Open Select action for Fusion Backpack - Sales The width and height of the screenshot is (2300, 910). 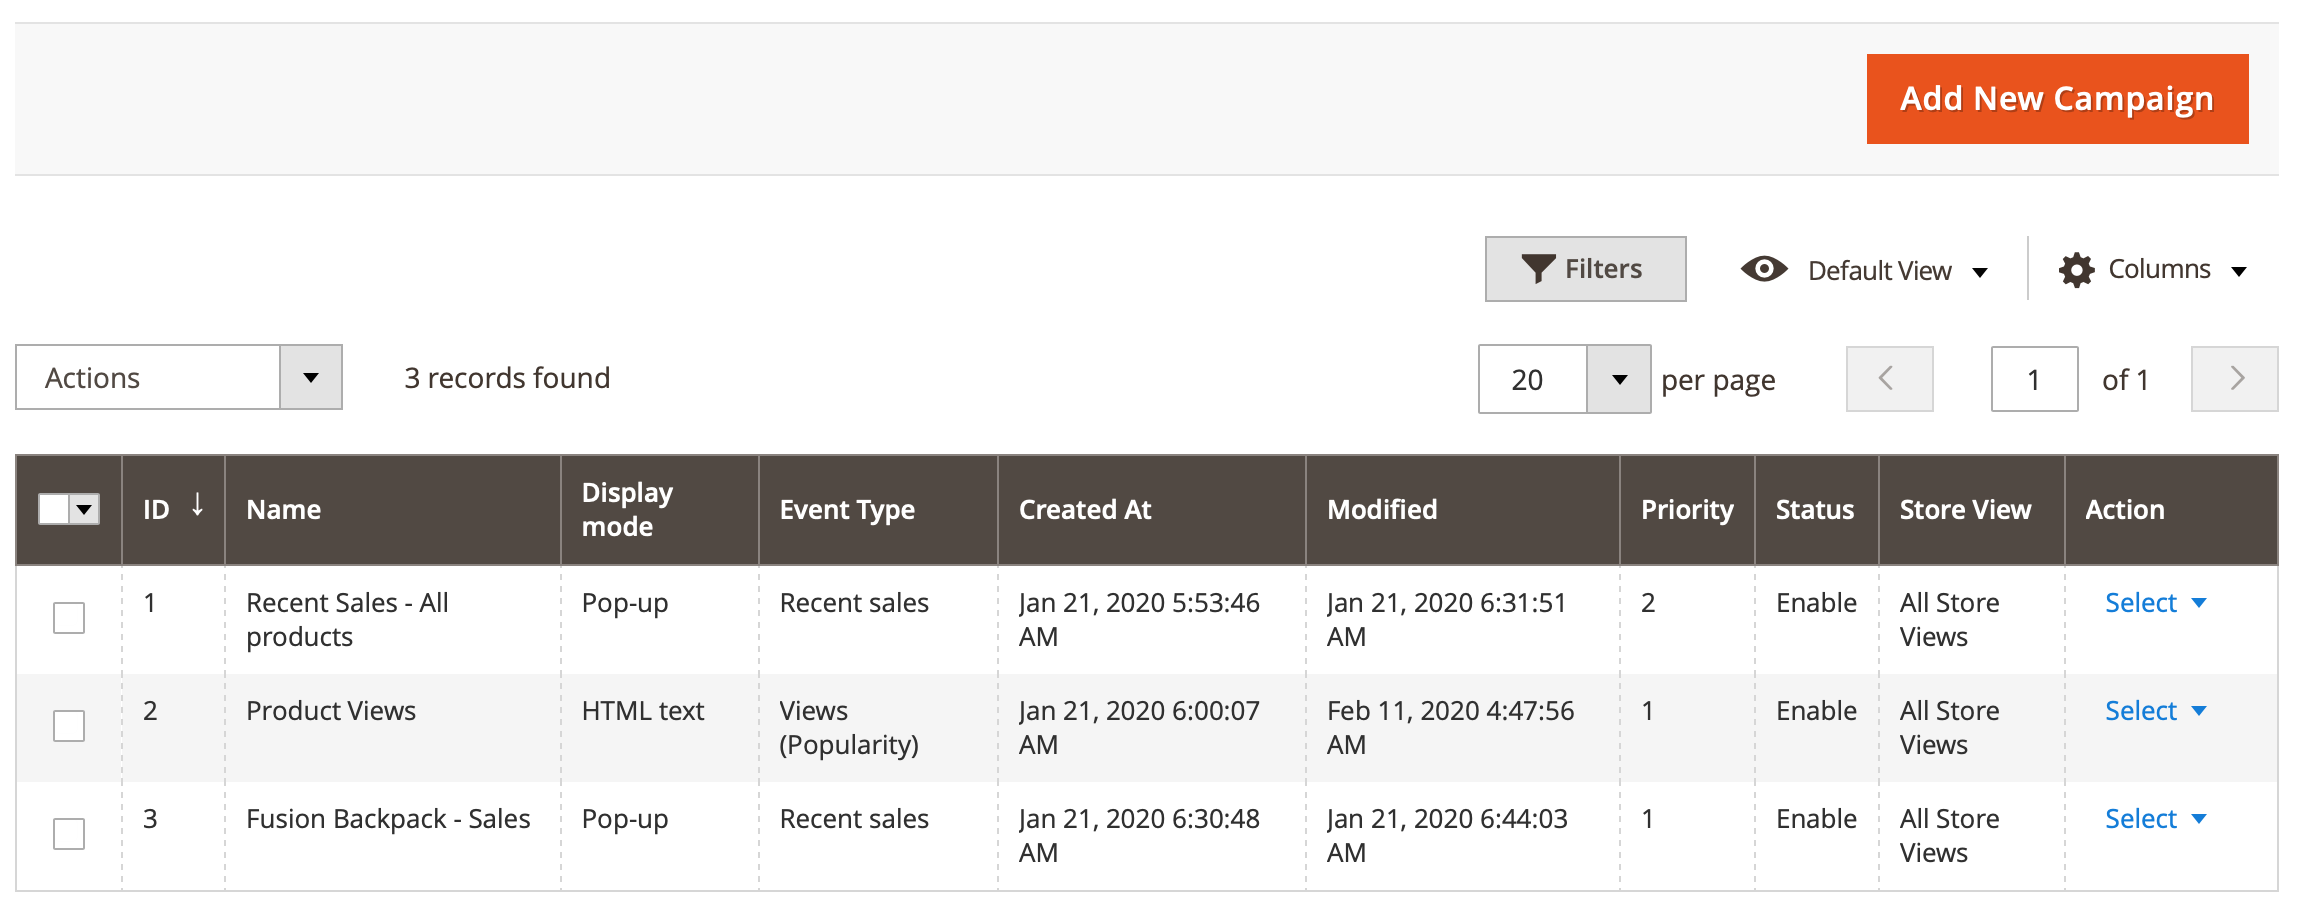(2155, 819)
